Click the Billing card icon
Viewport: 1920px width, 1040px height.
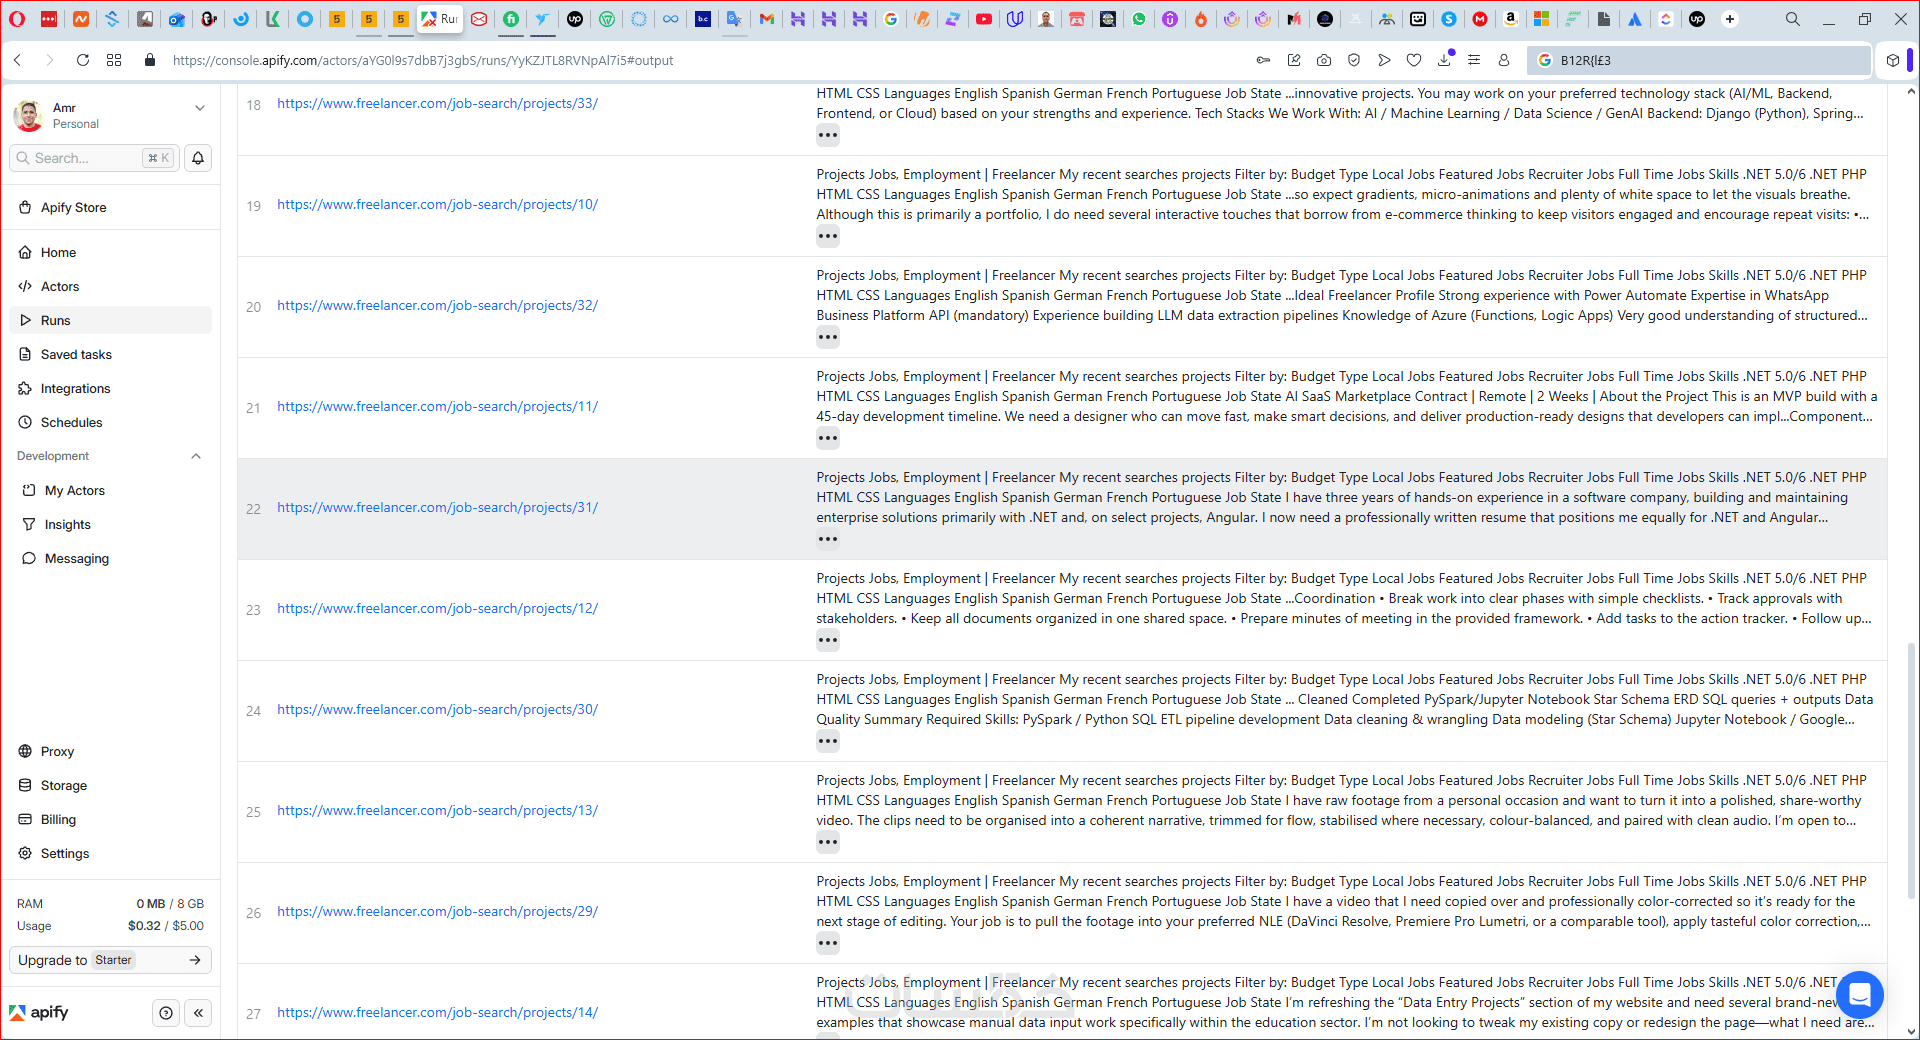click(x=25, y=819)
